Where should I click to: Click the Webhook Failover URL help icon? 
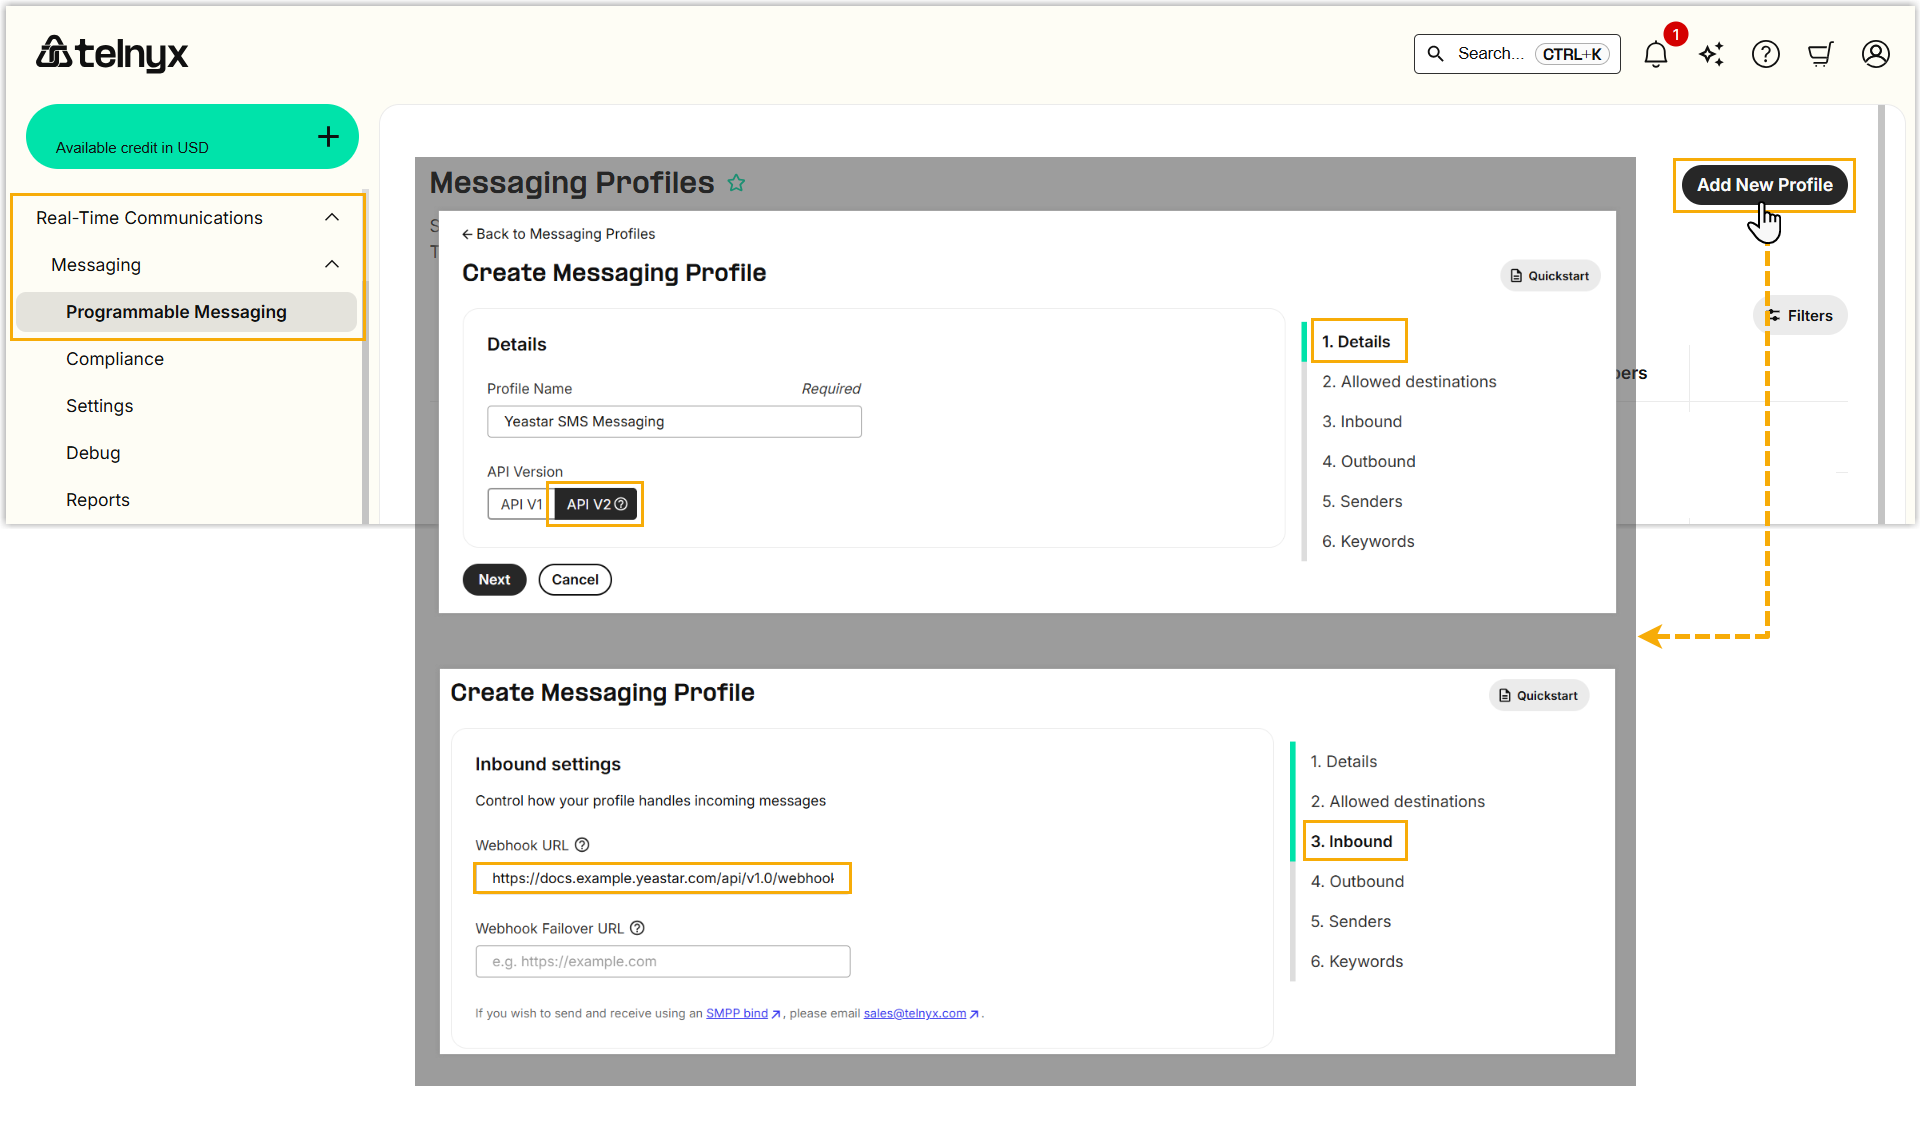tap(637, 928)
